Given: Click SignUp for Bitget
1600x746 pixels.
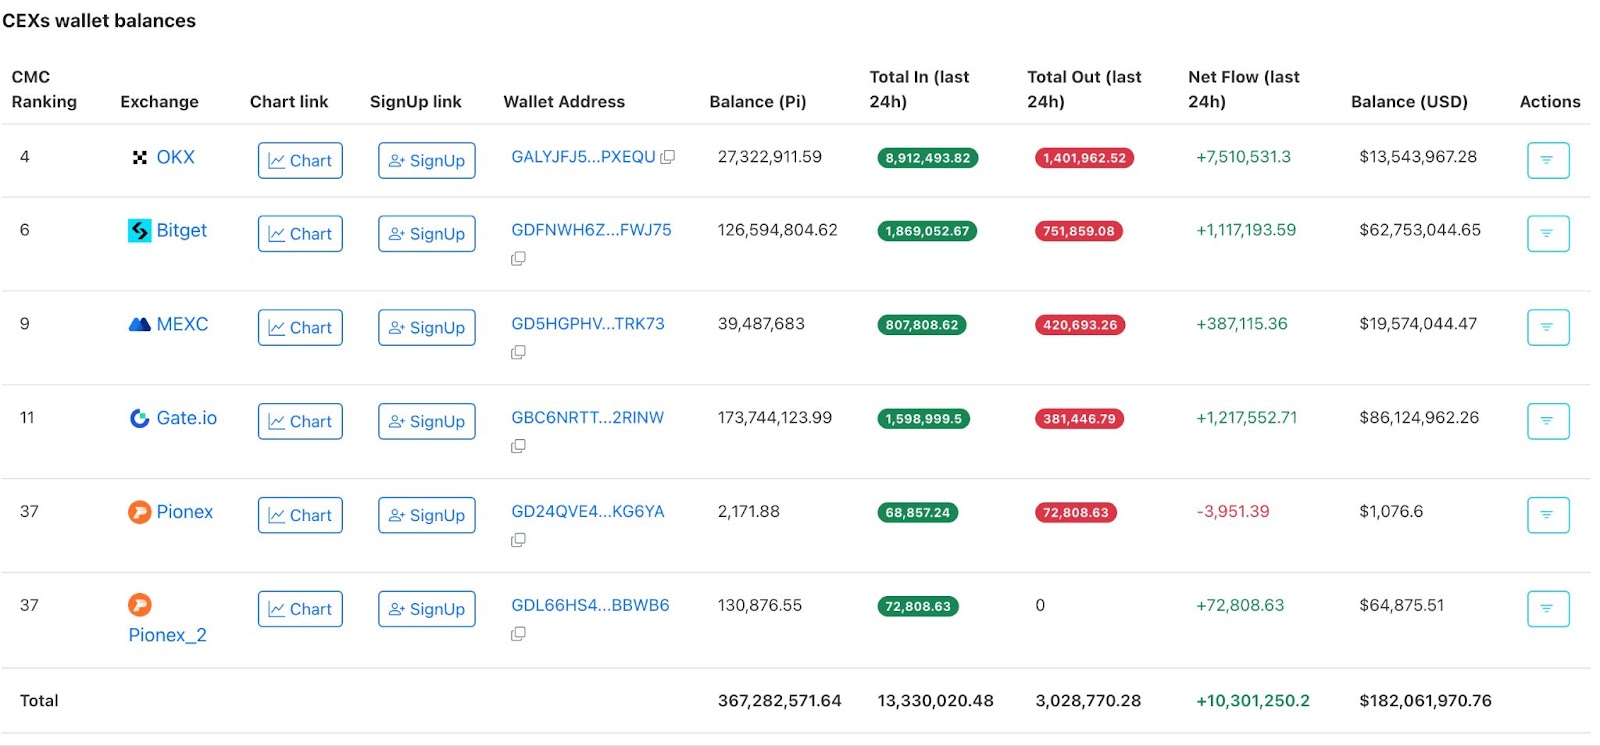Looking at the screenshot, I should [427, 233].
